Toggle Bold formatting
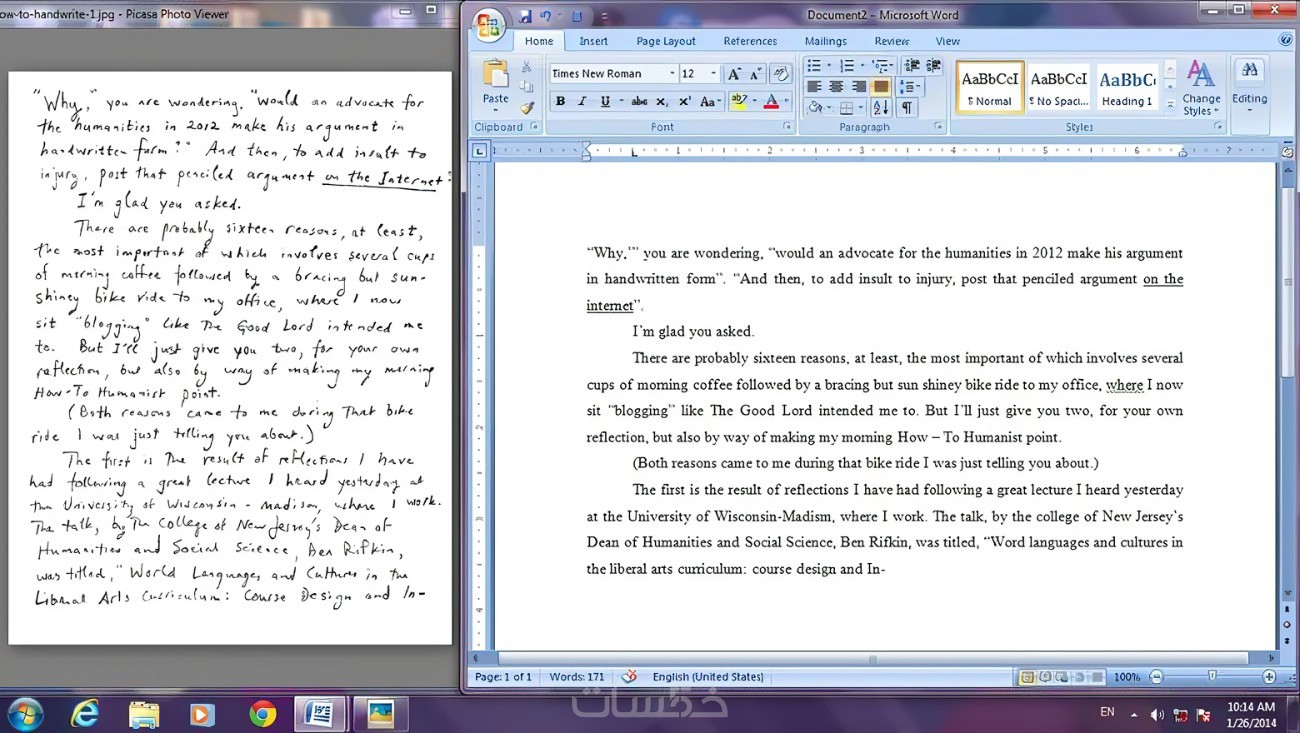This screenshot has width=1300, height=733. pos(560,101)
